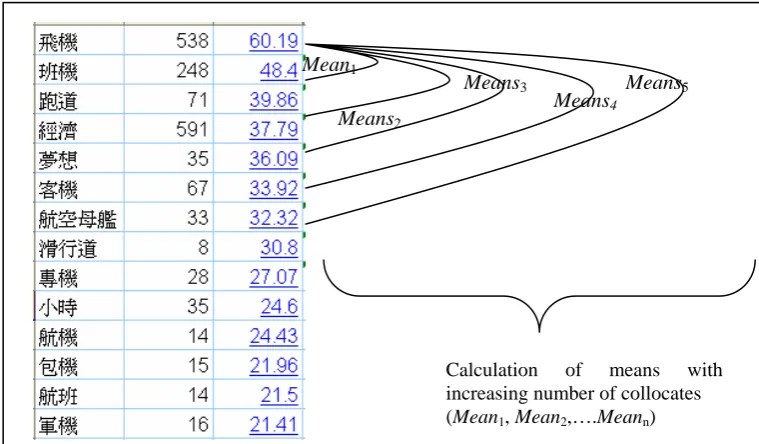Select the cell containing 客機
Image resolution: width=759 pixels, height=444 pixels.
79,188
